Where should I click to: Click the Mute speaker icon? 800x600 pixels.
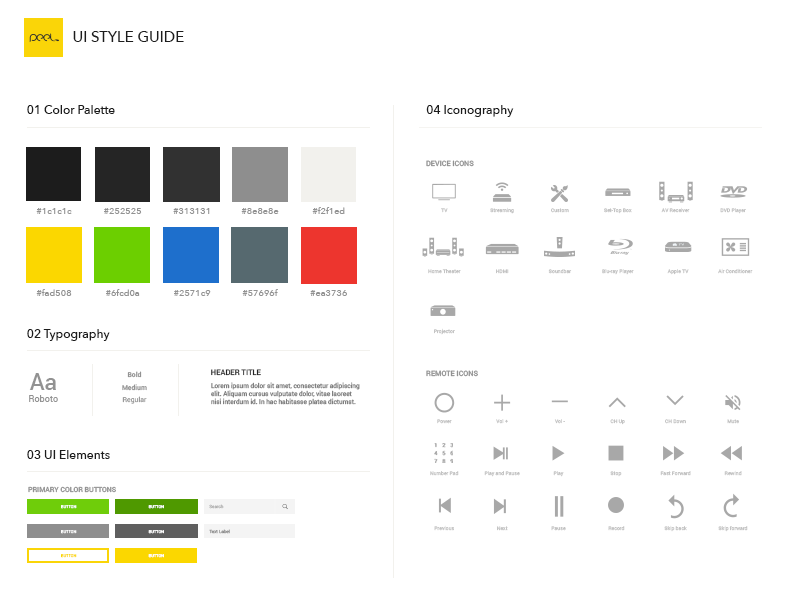[733, 403]
